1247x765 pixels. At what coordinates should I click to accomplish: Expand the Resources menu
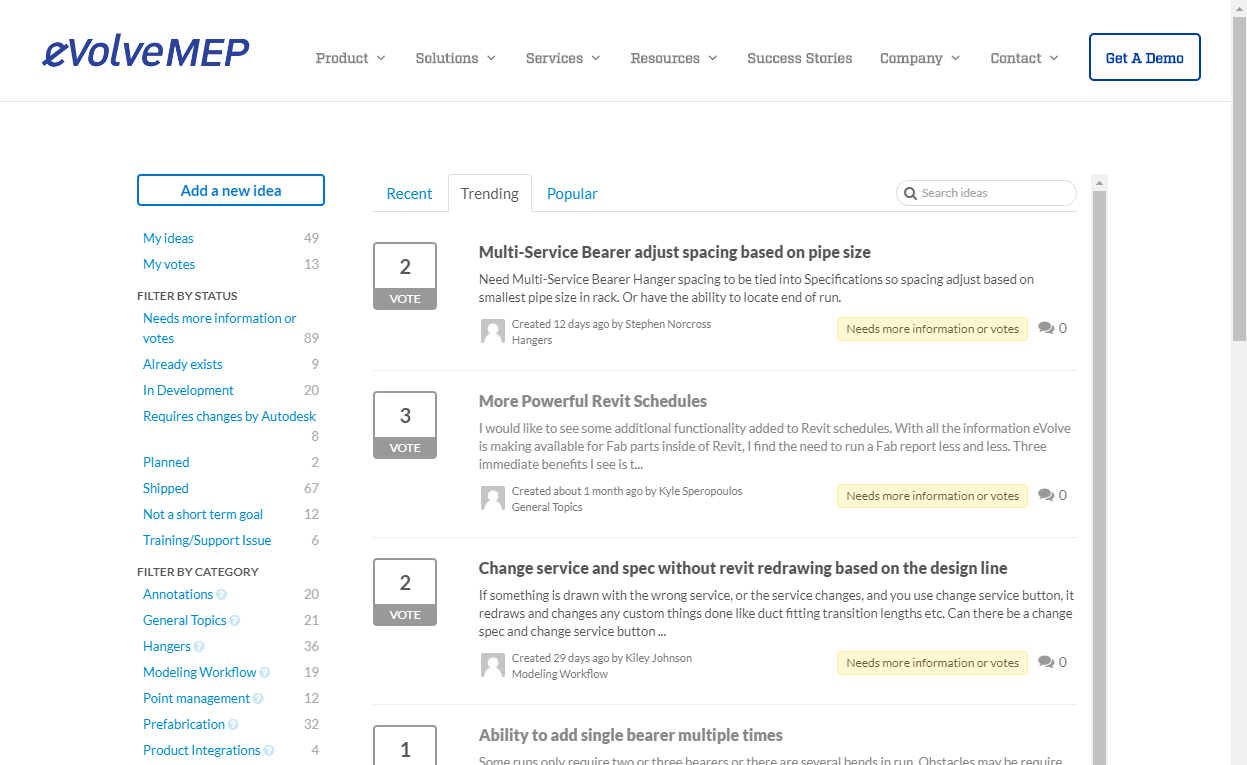click(674, 58)
